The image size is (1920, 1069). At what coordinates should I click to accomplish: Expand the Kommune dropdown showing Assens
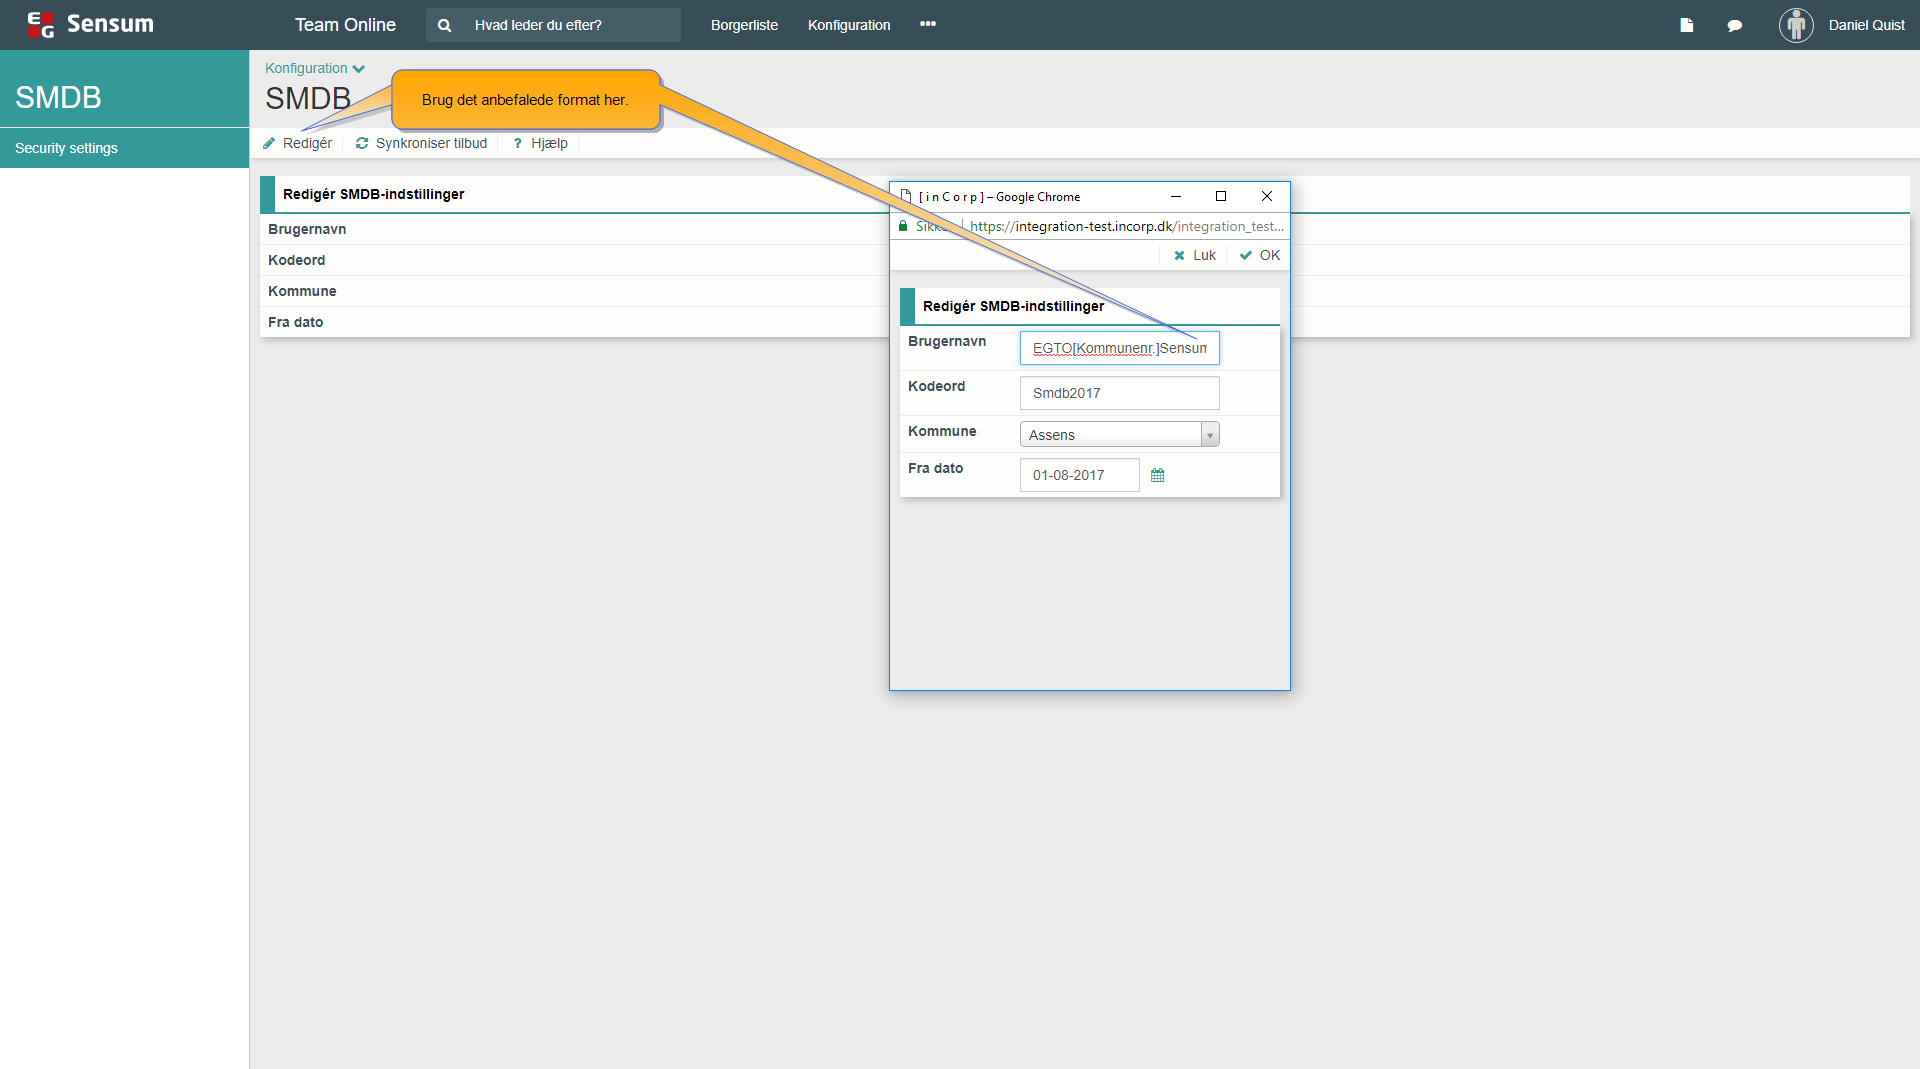[x=1119, y=434]
